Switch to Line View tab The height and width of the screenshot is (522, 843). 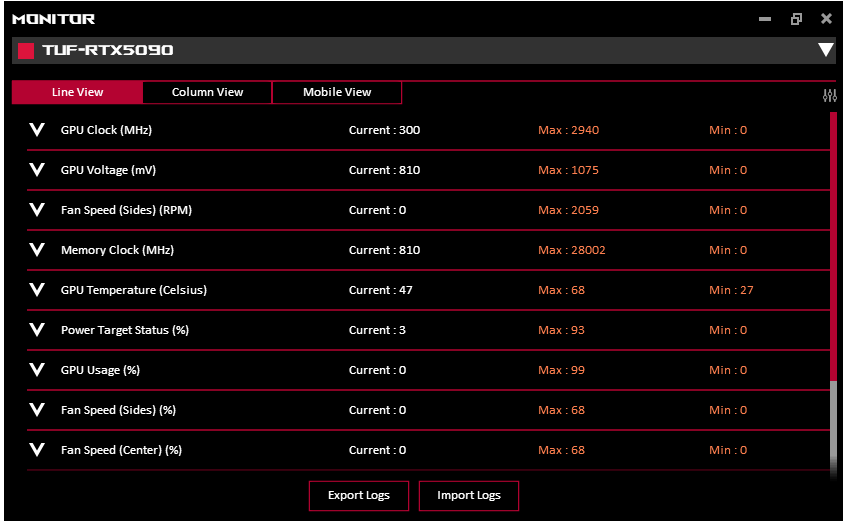tap(77, 92)
